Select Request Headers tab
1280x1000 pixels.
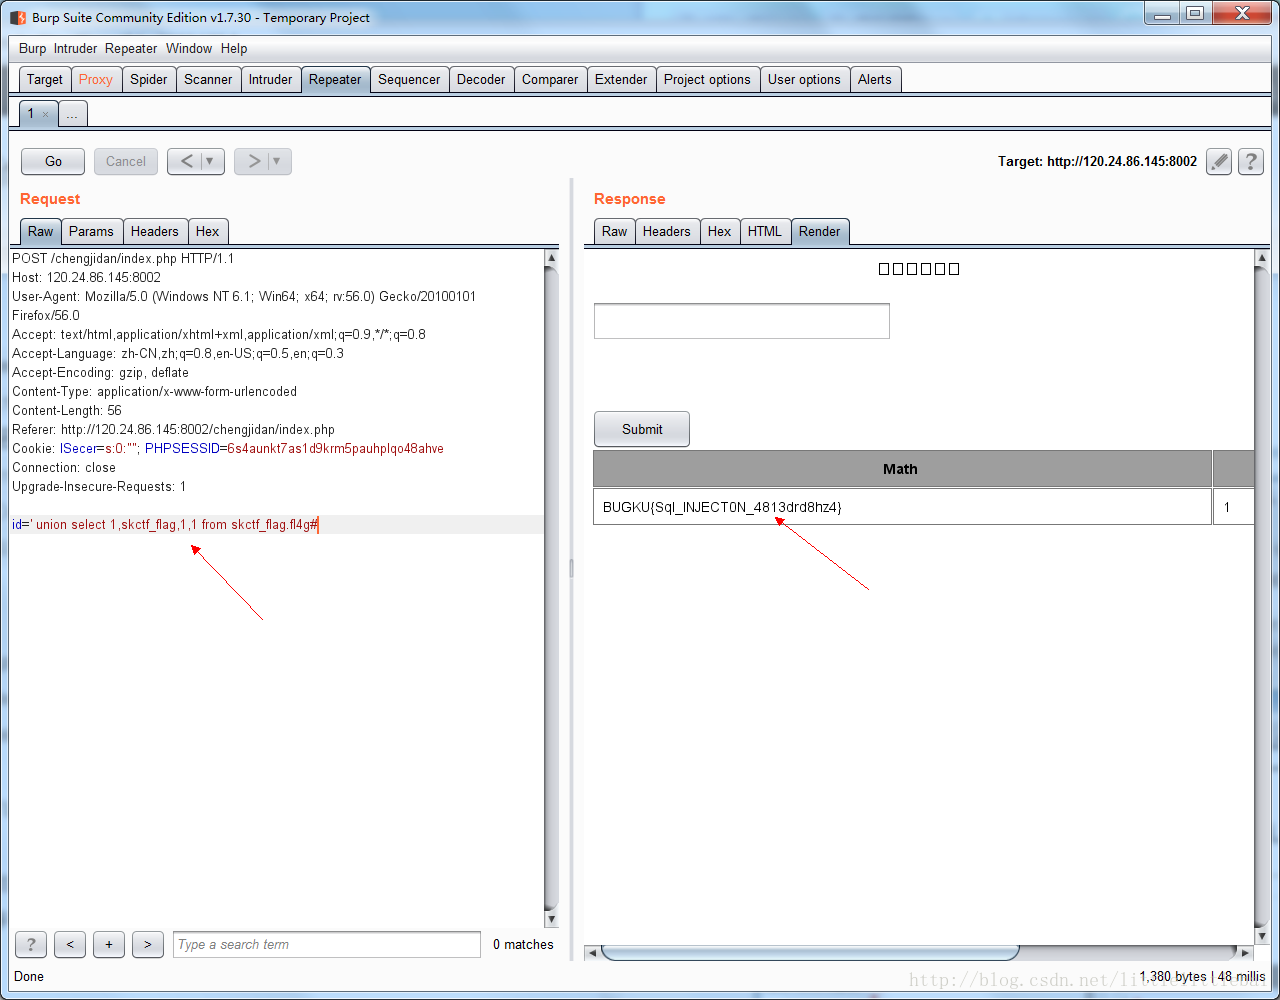(x=155, y=231)
